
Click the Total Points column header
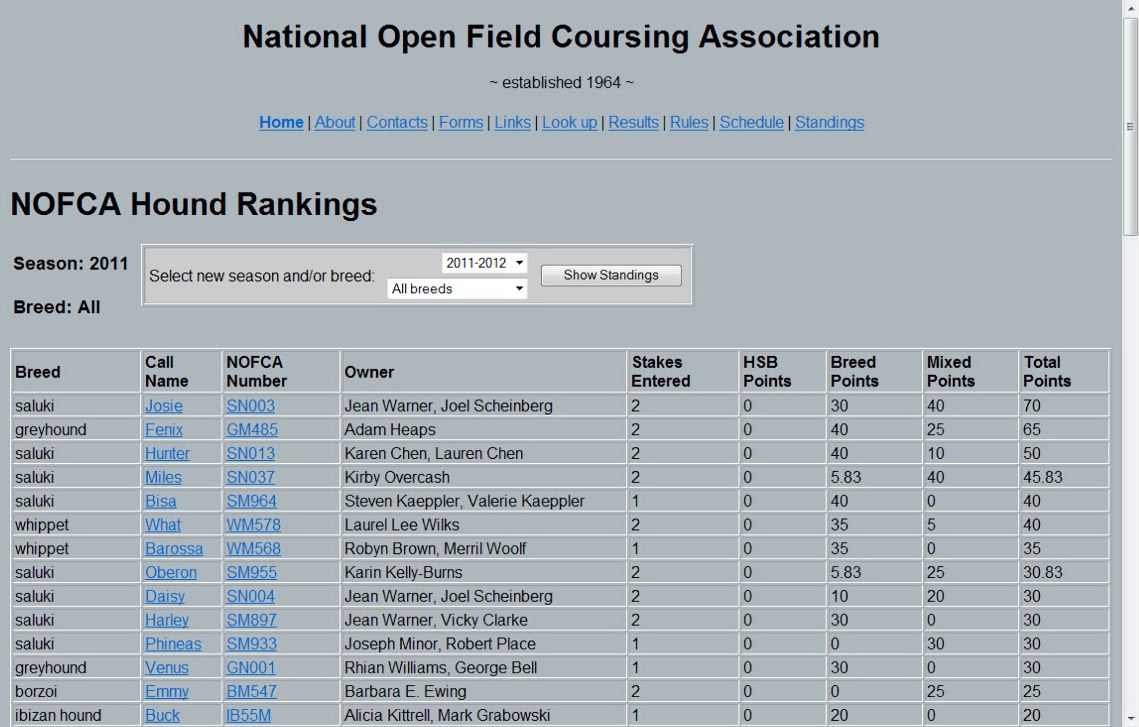[x=1064, y=372]
